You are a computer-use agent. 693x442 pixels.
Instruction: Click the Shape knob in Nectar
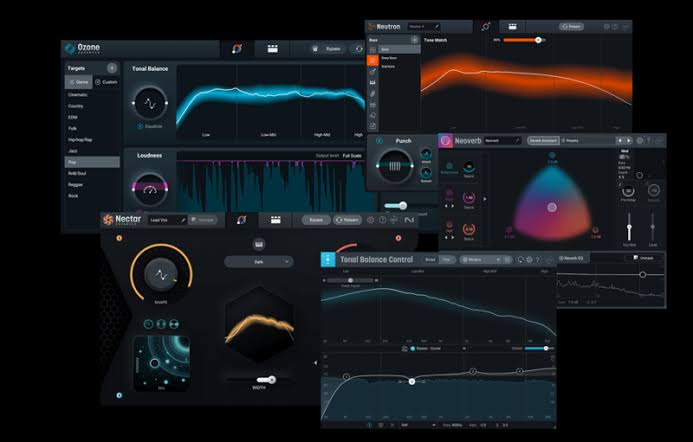point(161,274)
